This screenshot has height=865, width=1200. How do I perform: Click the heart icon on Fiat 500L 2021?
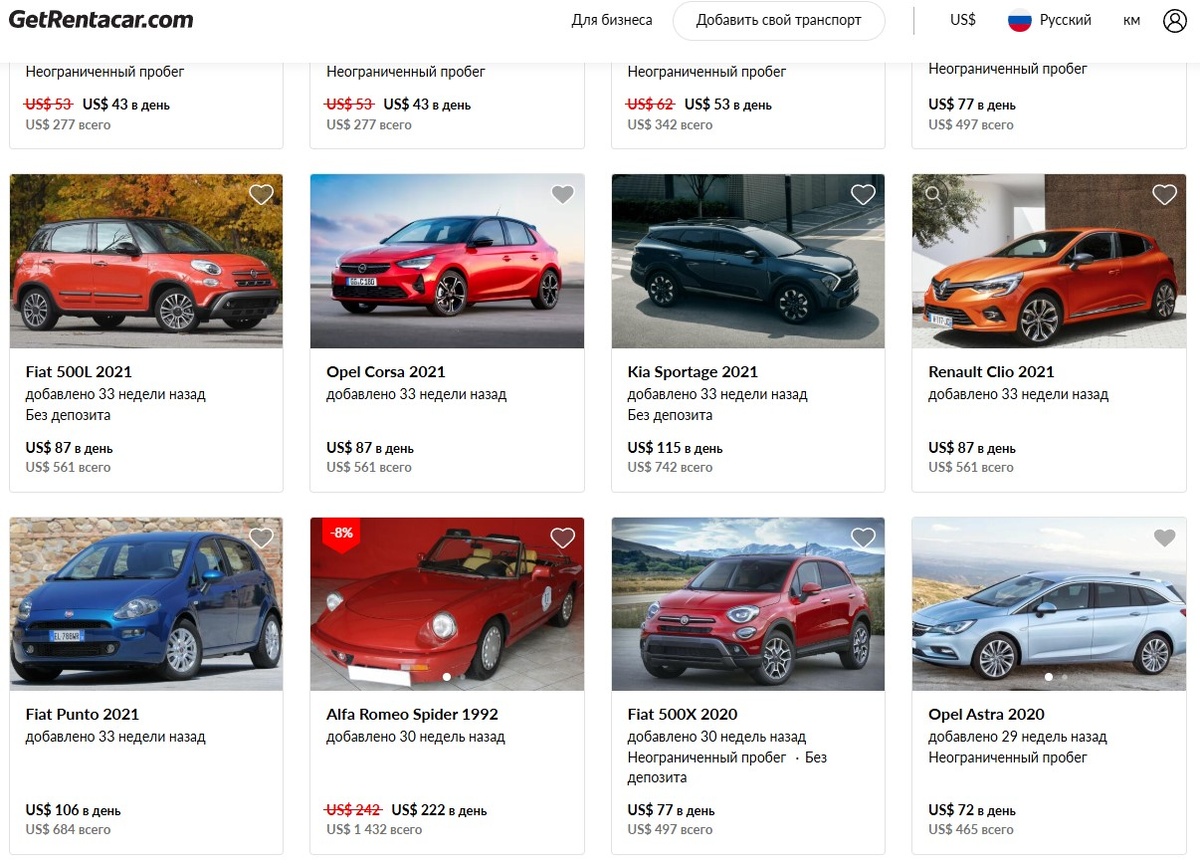pyautogui.click(x=260, y=194)
